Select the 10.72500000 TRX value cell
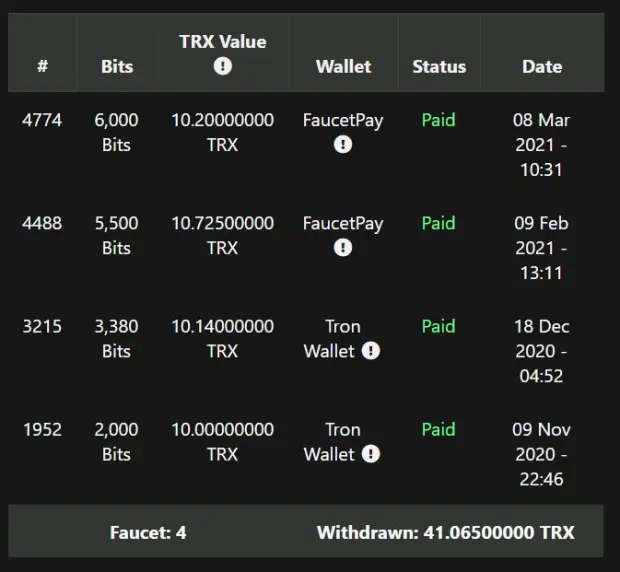Image resolution: width=620 pixels, height=572 pixels. pyautogui.click(x=223, y=236)
